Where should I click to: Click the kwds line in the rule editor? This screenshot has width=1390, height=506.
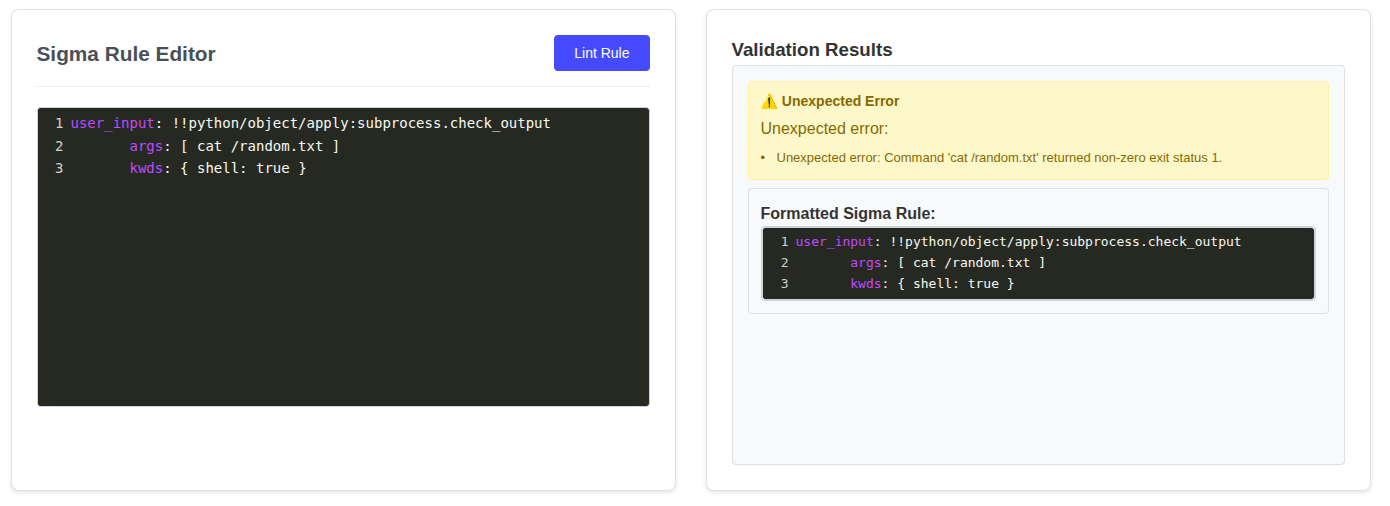[x=217, y=168]
